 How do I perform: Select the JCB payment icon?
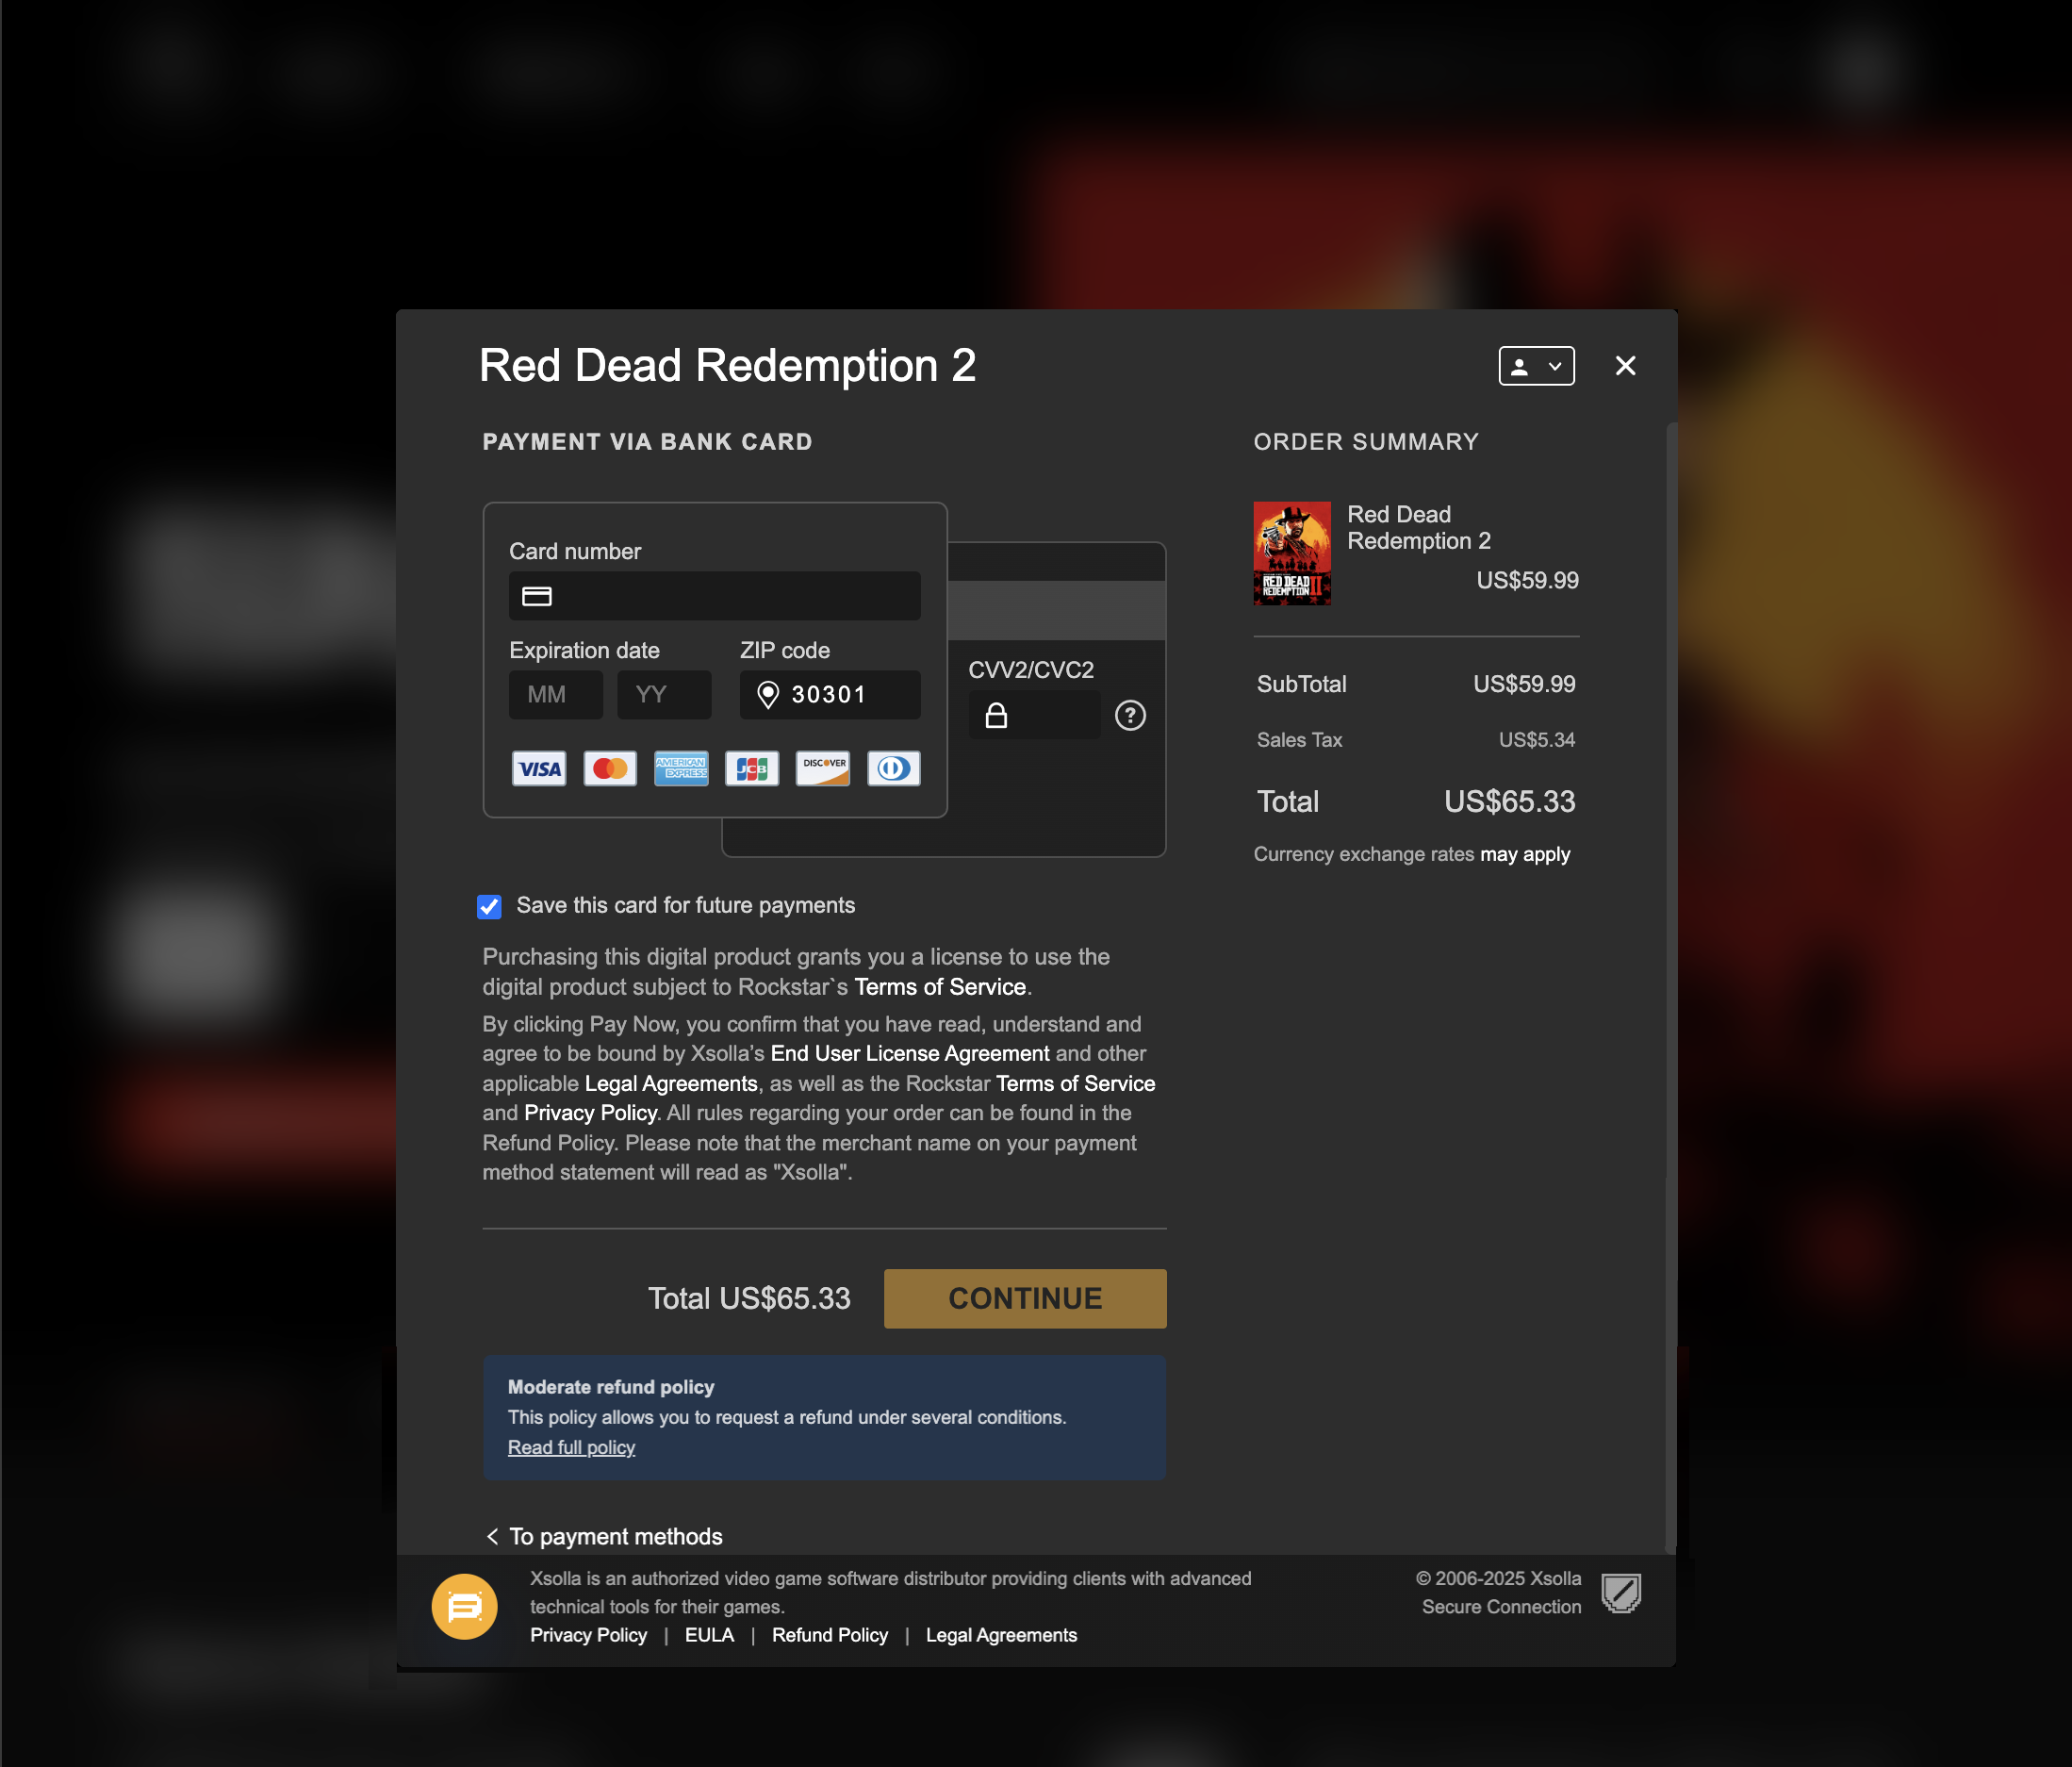(x=751, y=768)
